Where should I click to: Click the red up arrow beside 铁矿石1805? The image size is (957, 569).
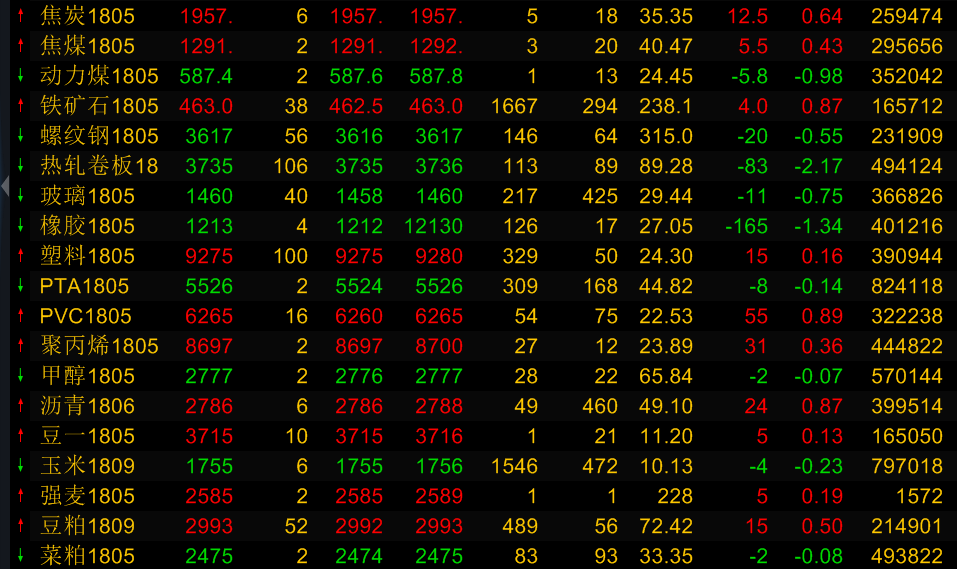pyautogui.click(x=21, y=106)
